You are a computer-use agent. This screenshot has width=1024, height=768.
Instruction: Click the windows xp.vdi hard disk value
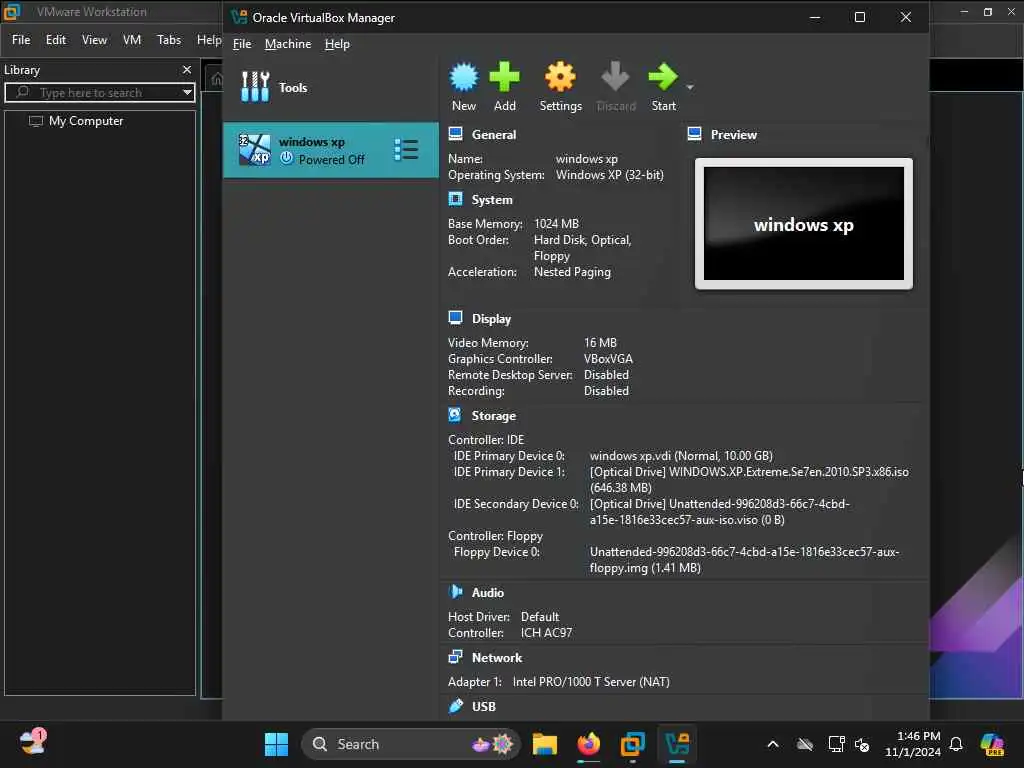coord(681,456)
